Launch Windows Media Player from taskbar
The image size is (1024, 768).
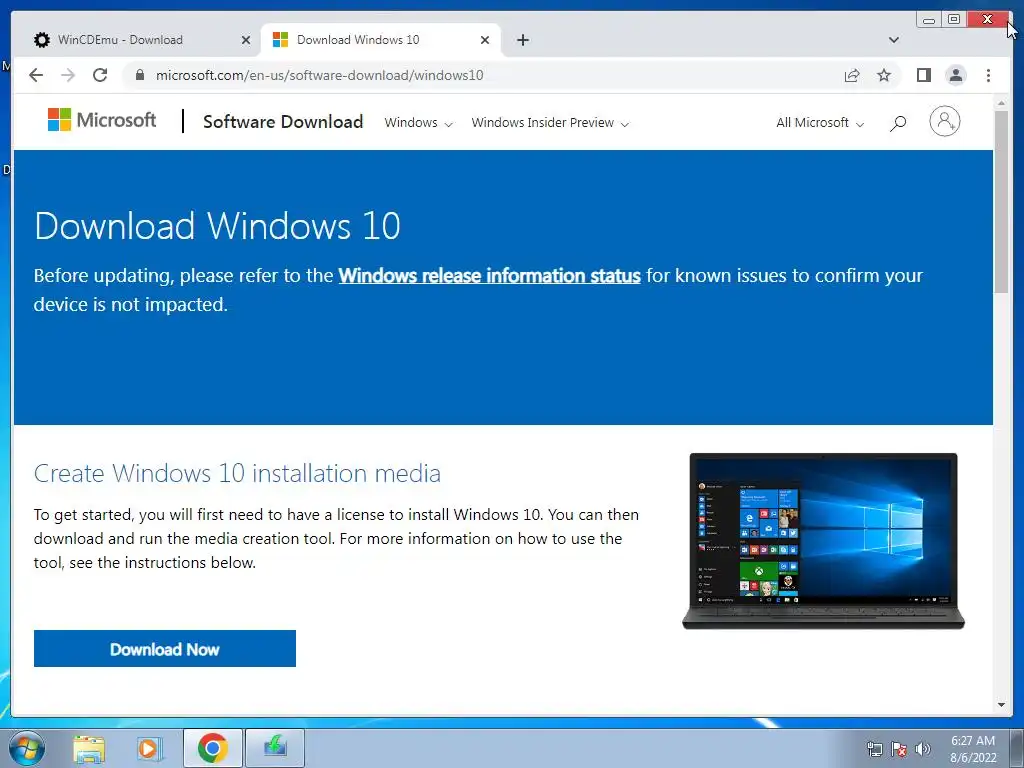[x=150, y=748]
